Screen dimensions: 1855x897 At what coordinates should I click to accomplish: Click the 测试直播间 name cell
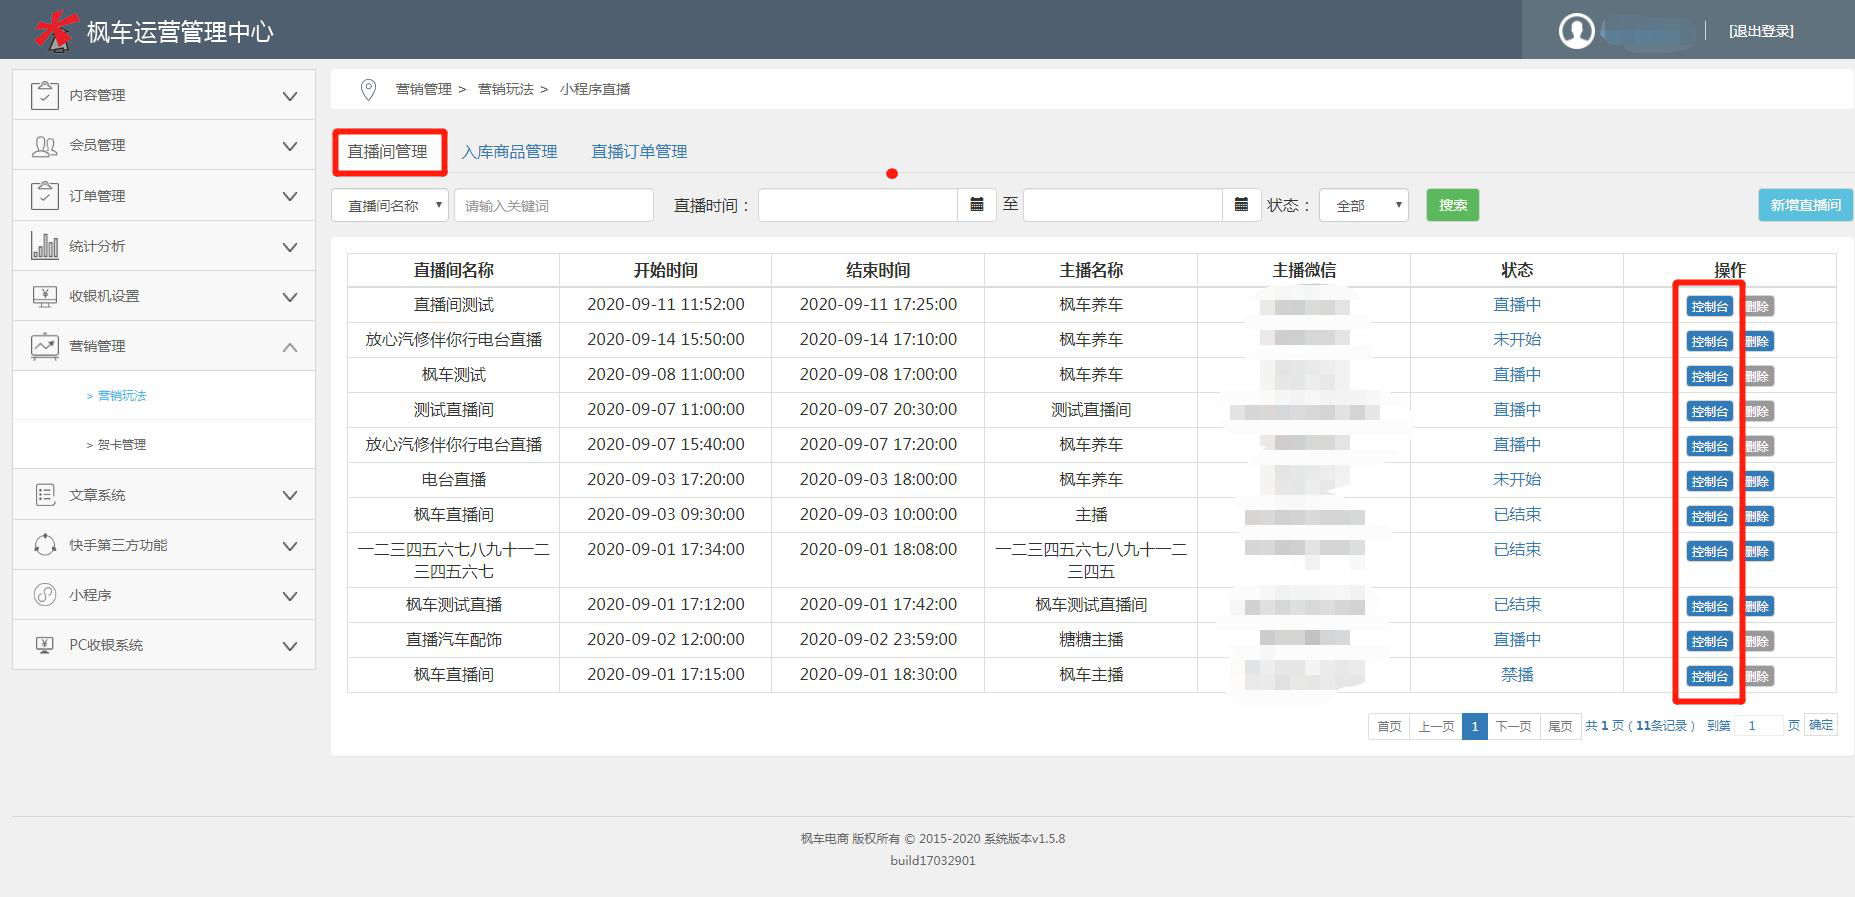coord(454,410)
